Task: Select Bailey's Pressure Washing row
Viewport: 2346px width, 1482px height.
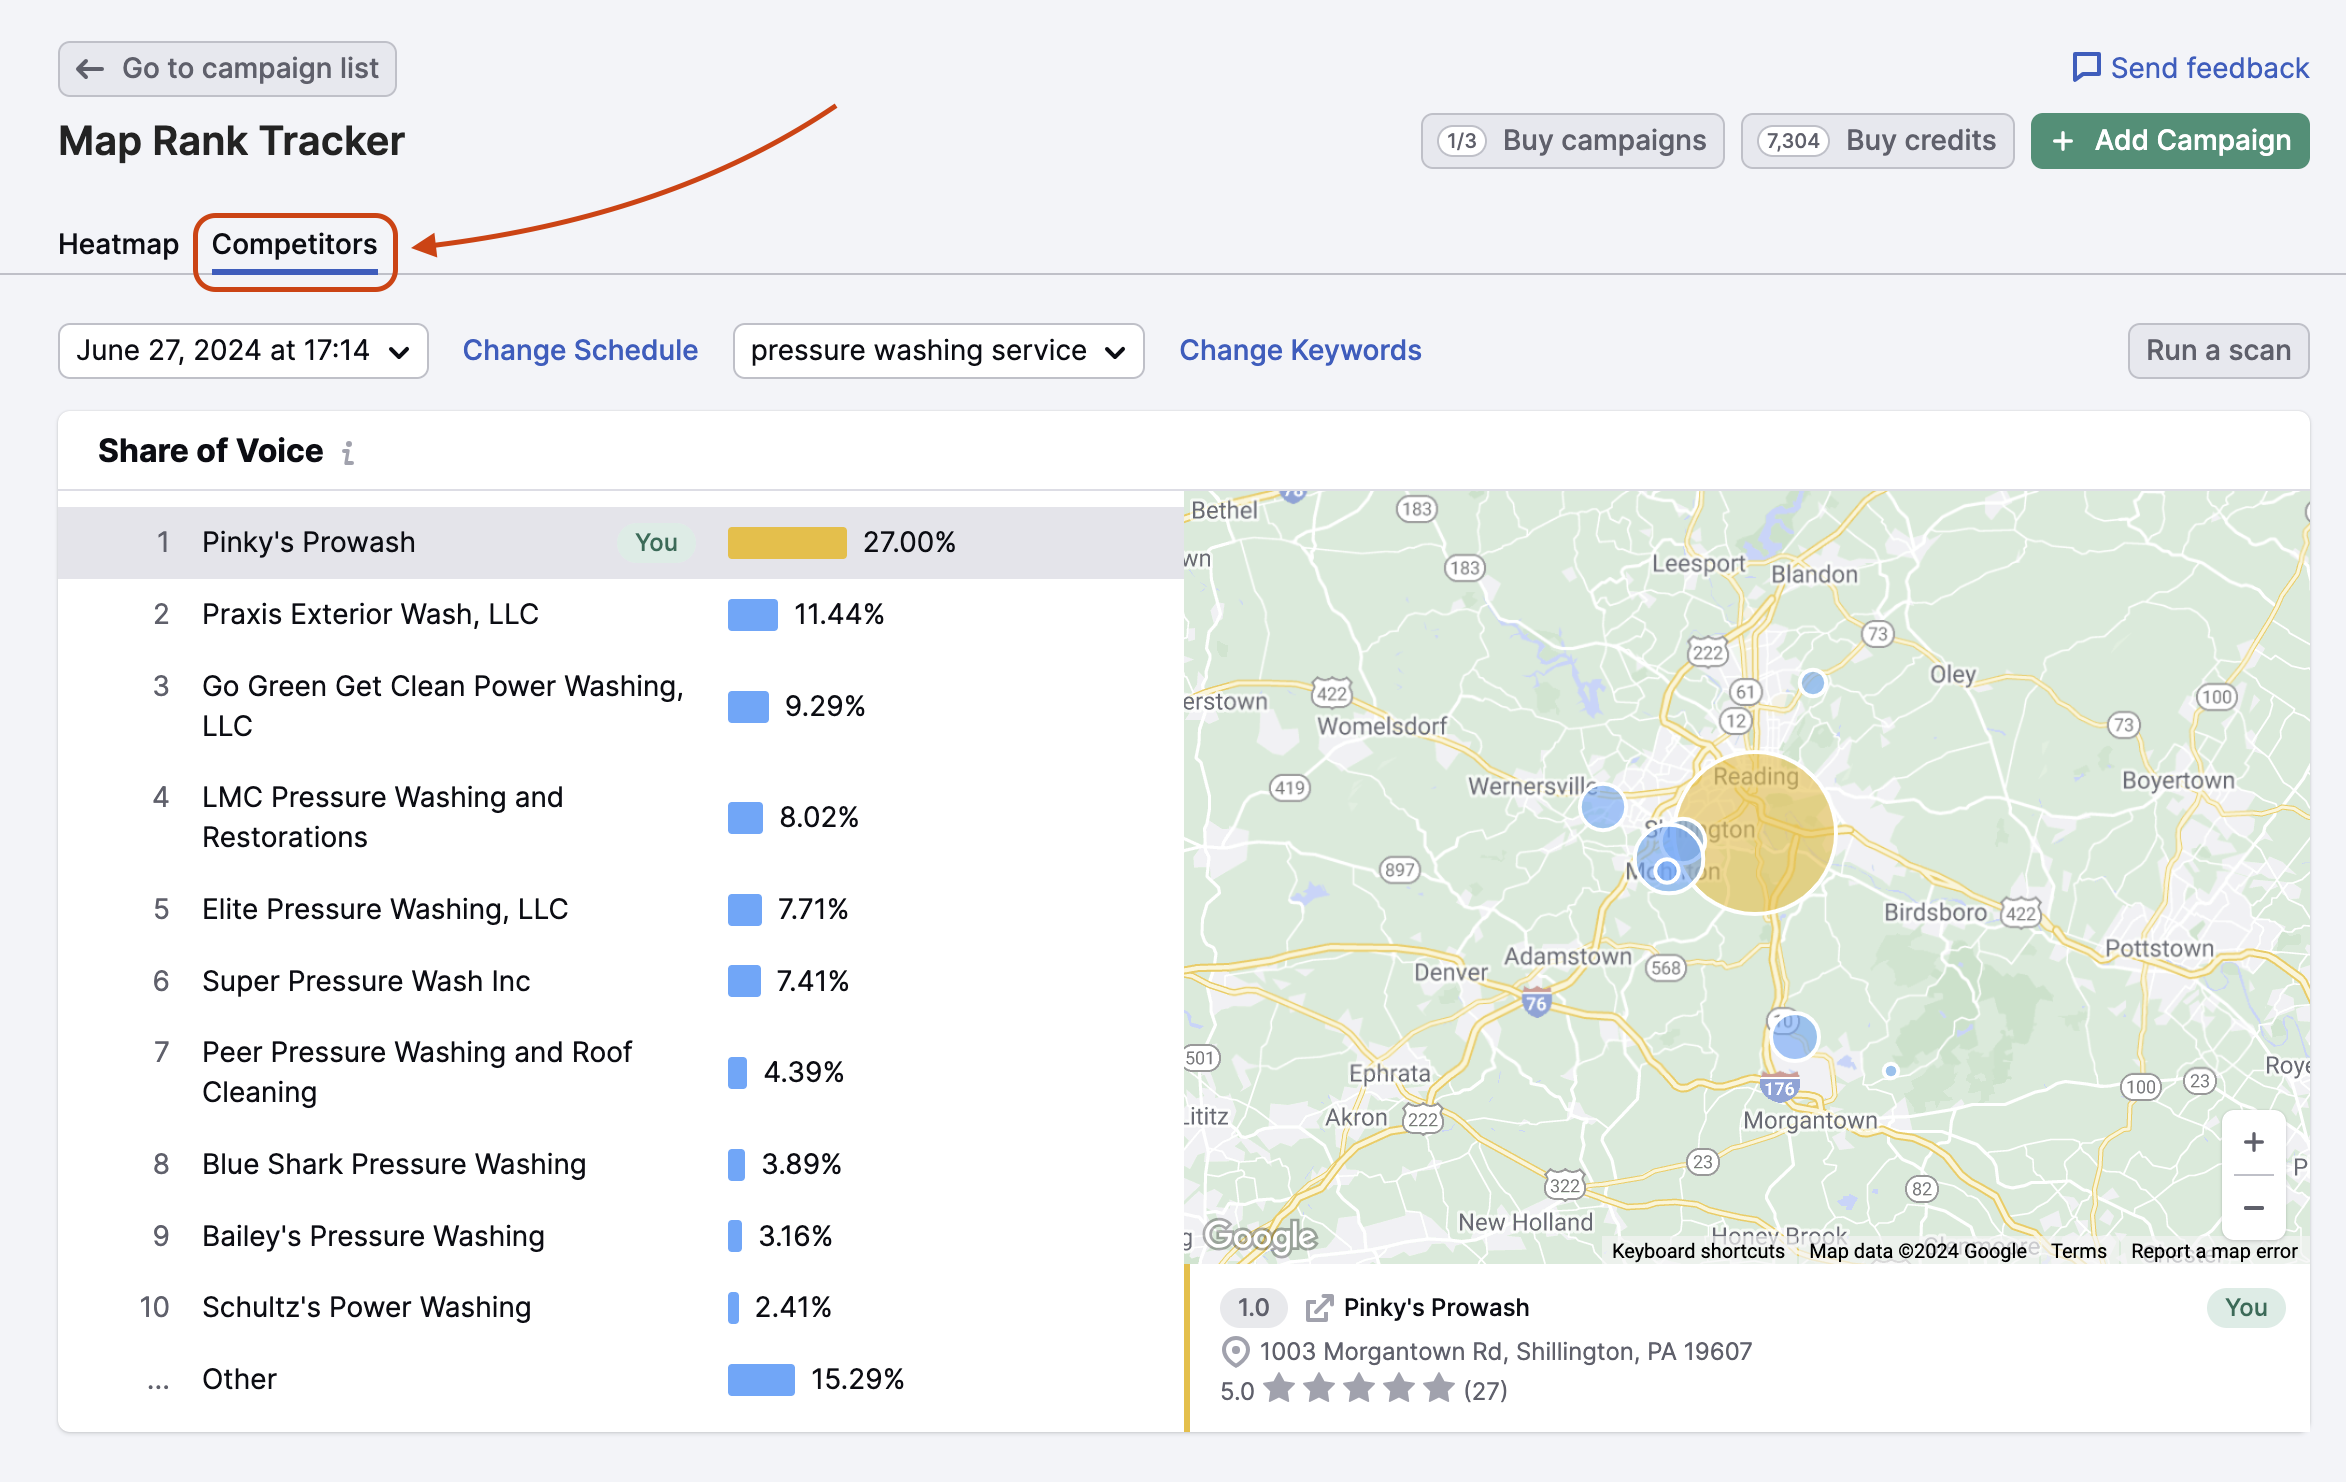Action: click(x=621, y=1236)
